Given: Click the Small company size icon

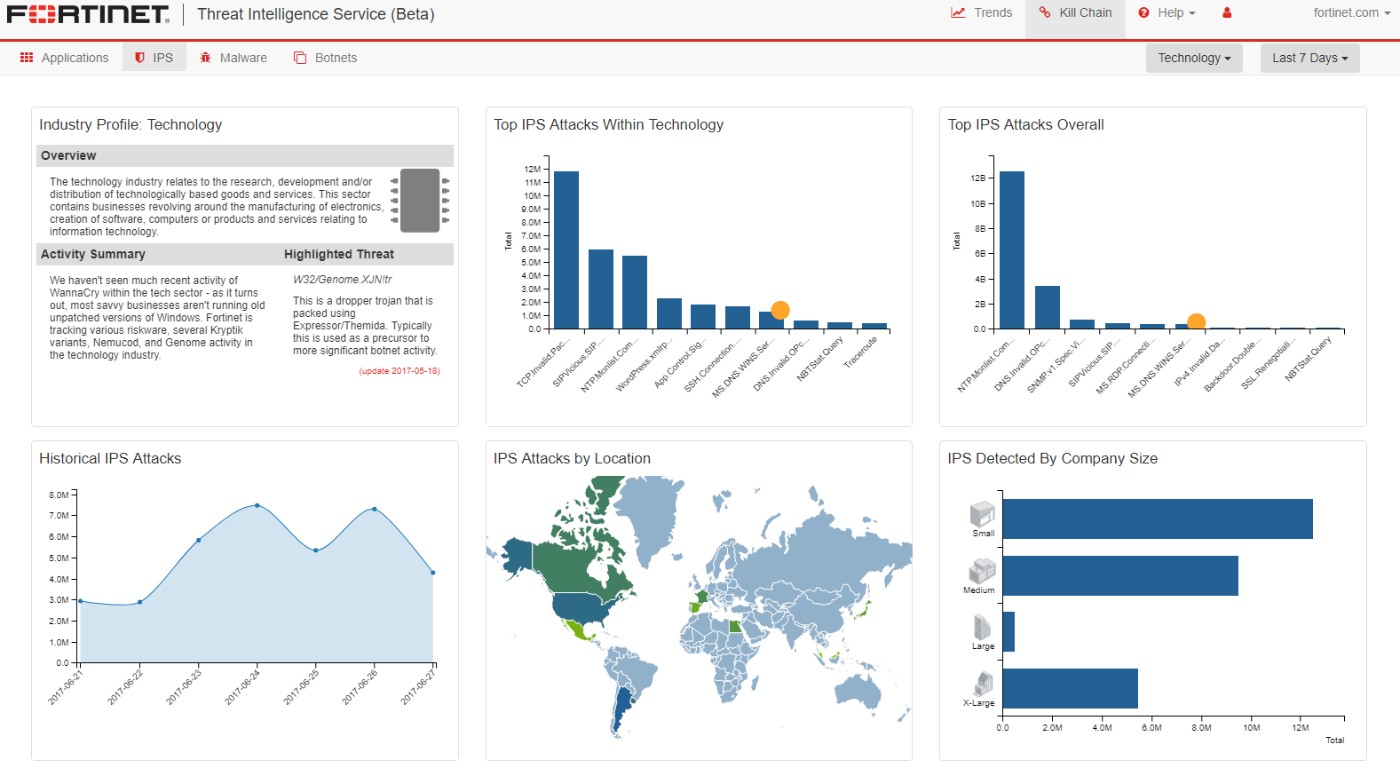Looking at the screenshot, I should pos(983,514).
